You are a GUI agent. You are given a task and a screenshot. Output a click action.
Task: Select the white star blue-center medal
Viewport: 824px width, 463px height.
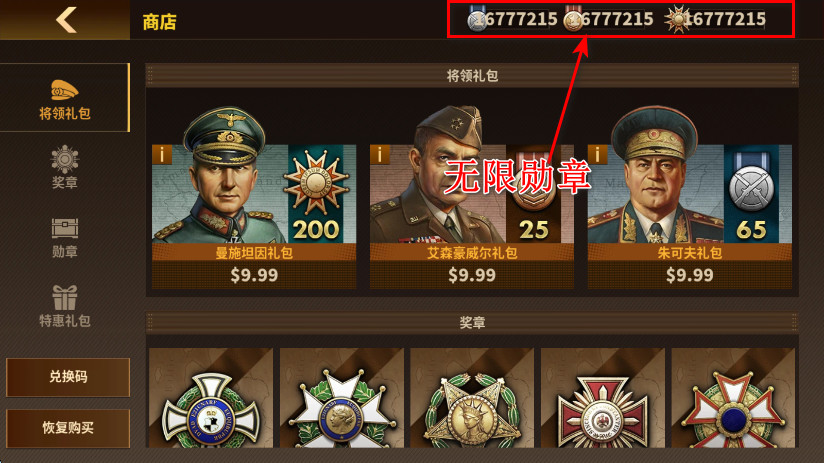click(342, 398)
